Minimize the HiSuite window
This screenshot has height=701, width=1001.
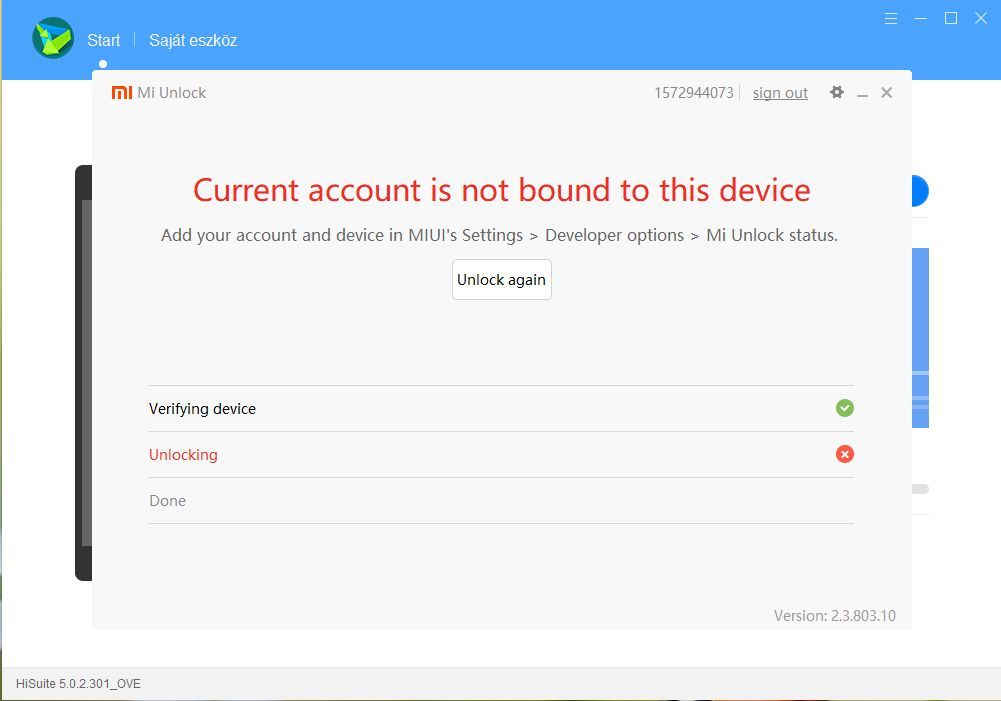click(921, 19)
